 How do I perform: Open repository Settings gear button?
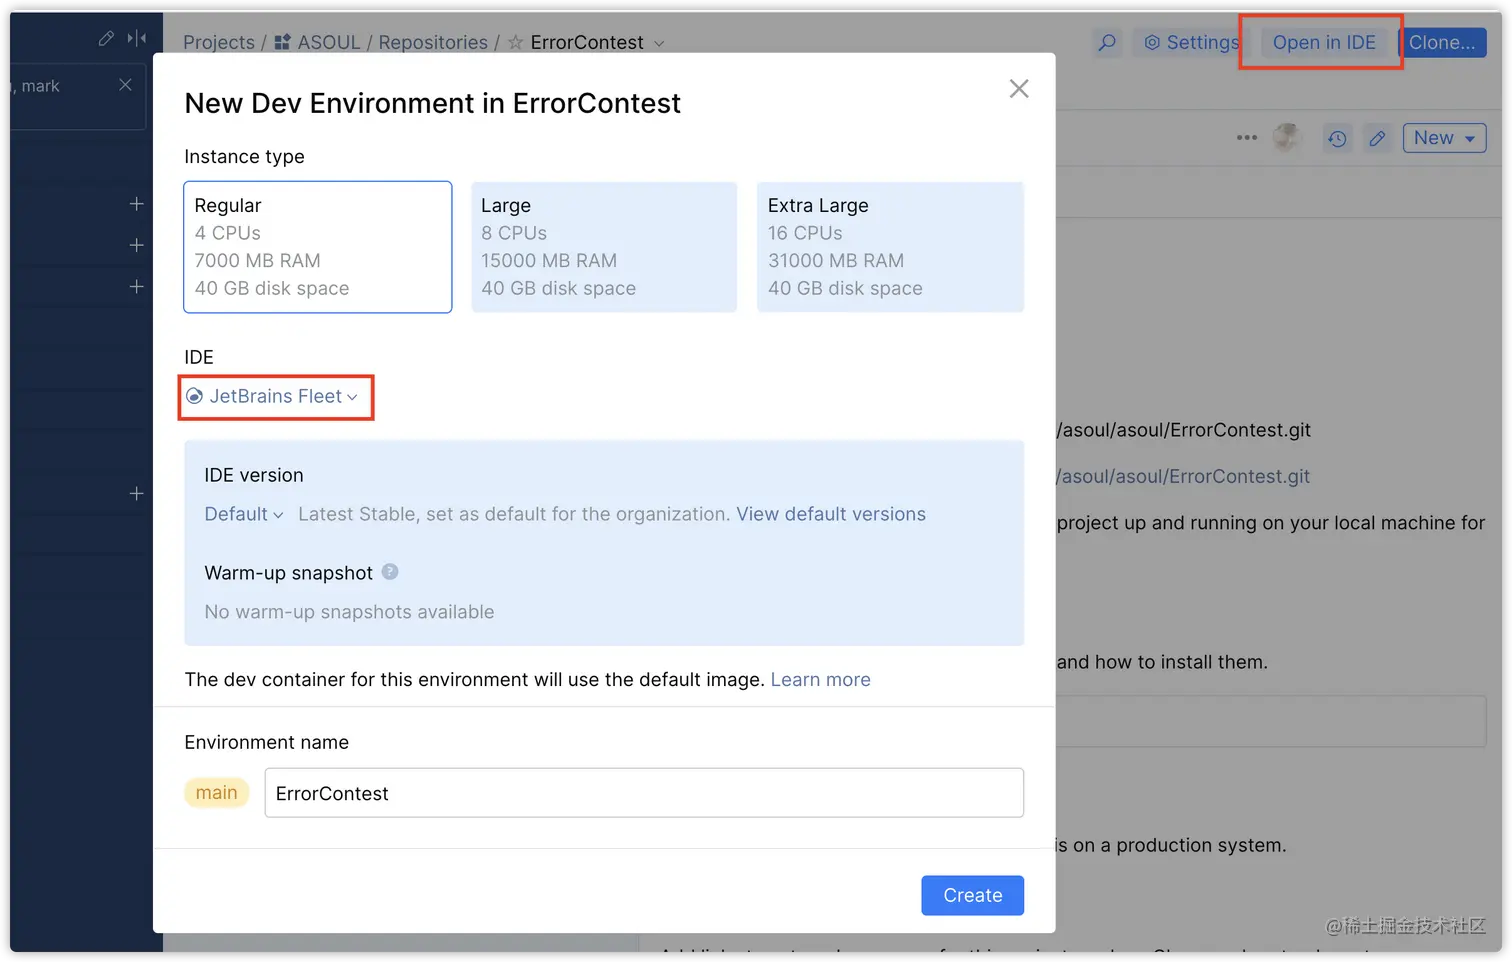(x=1190, y=43)
